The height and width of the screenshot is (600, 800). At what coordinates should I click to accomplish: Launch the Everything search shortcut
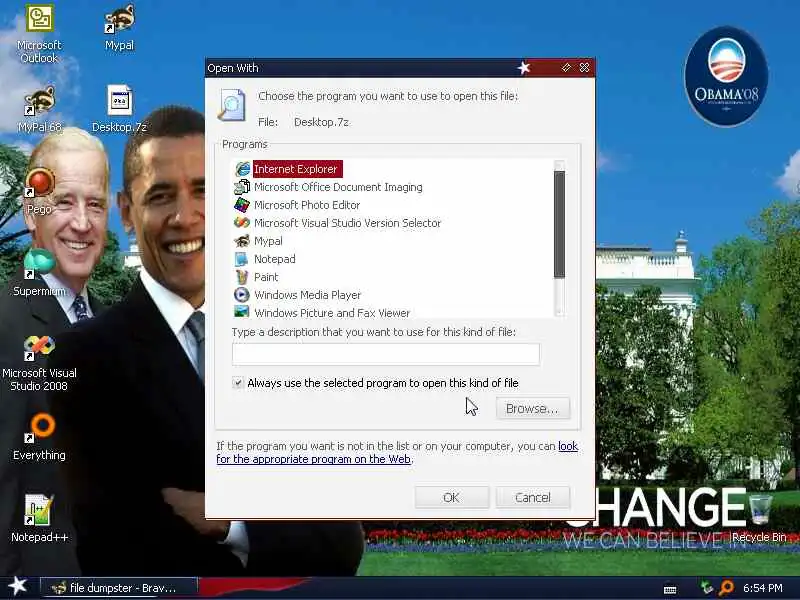click(x=39, y=437)
